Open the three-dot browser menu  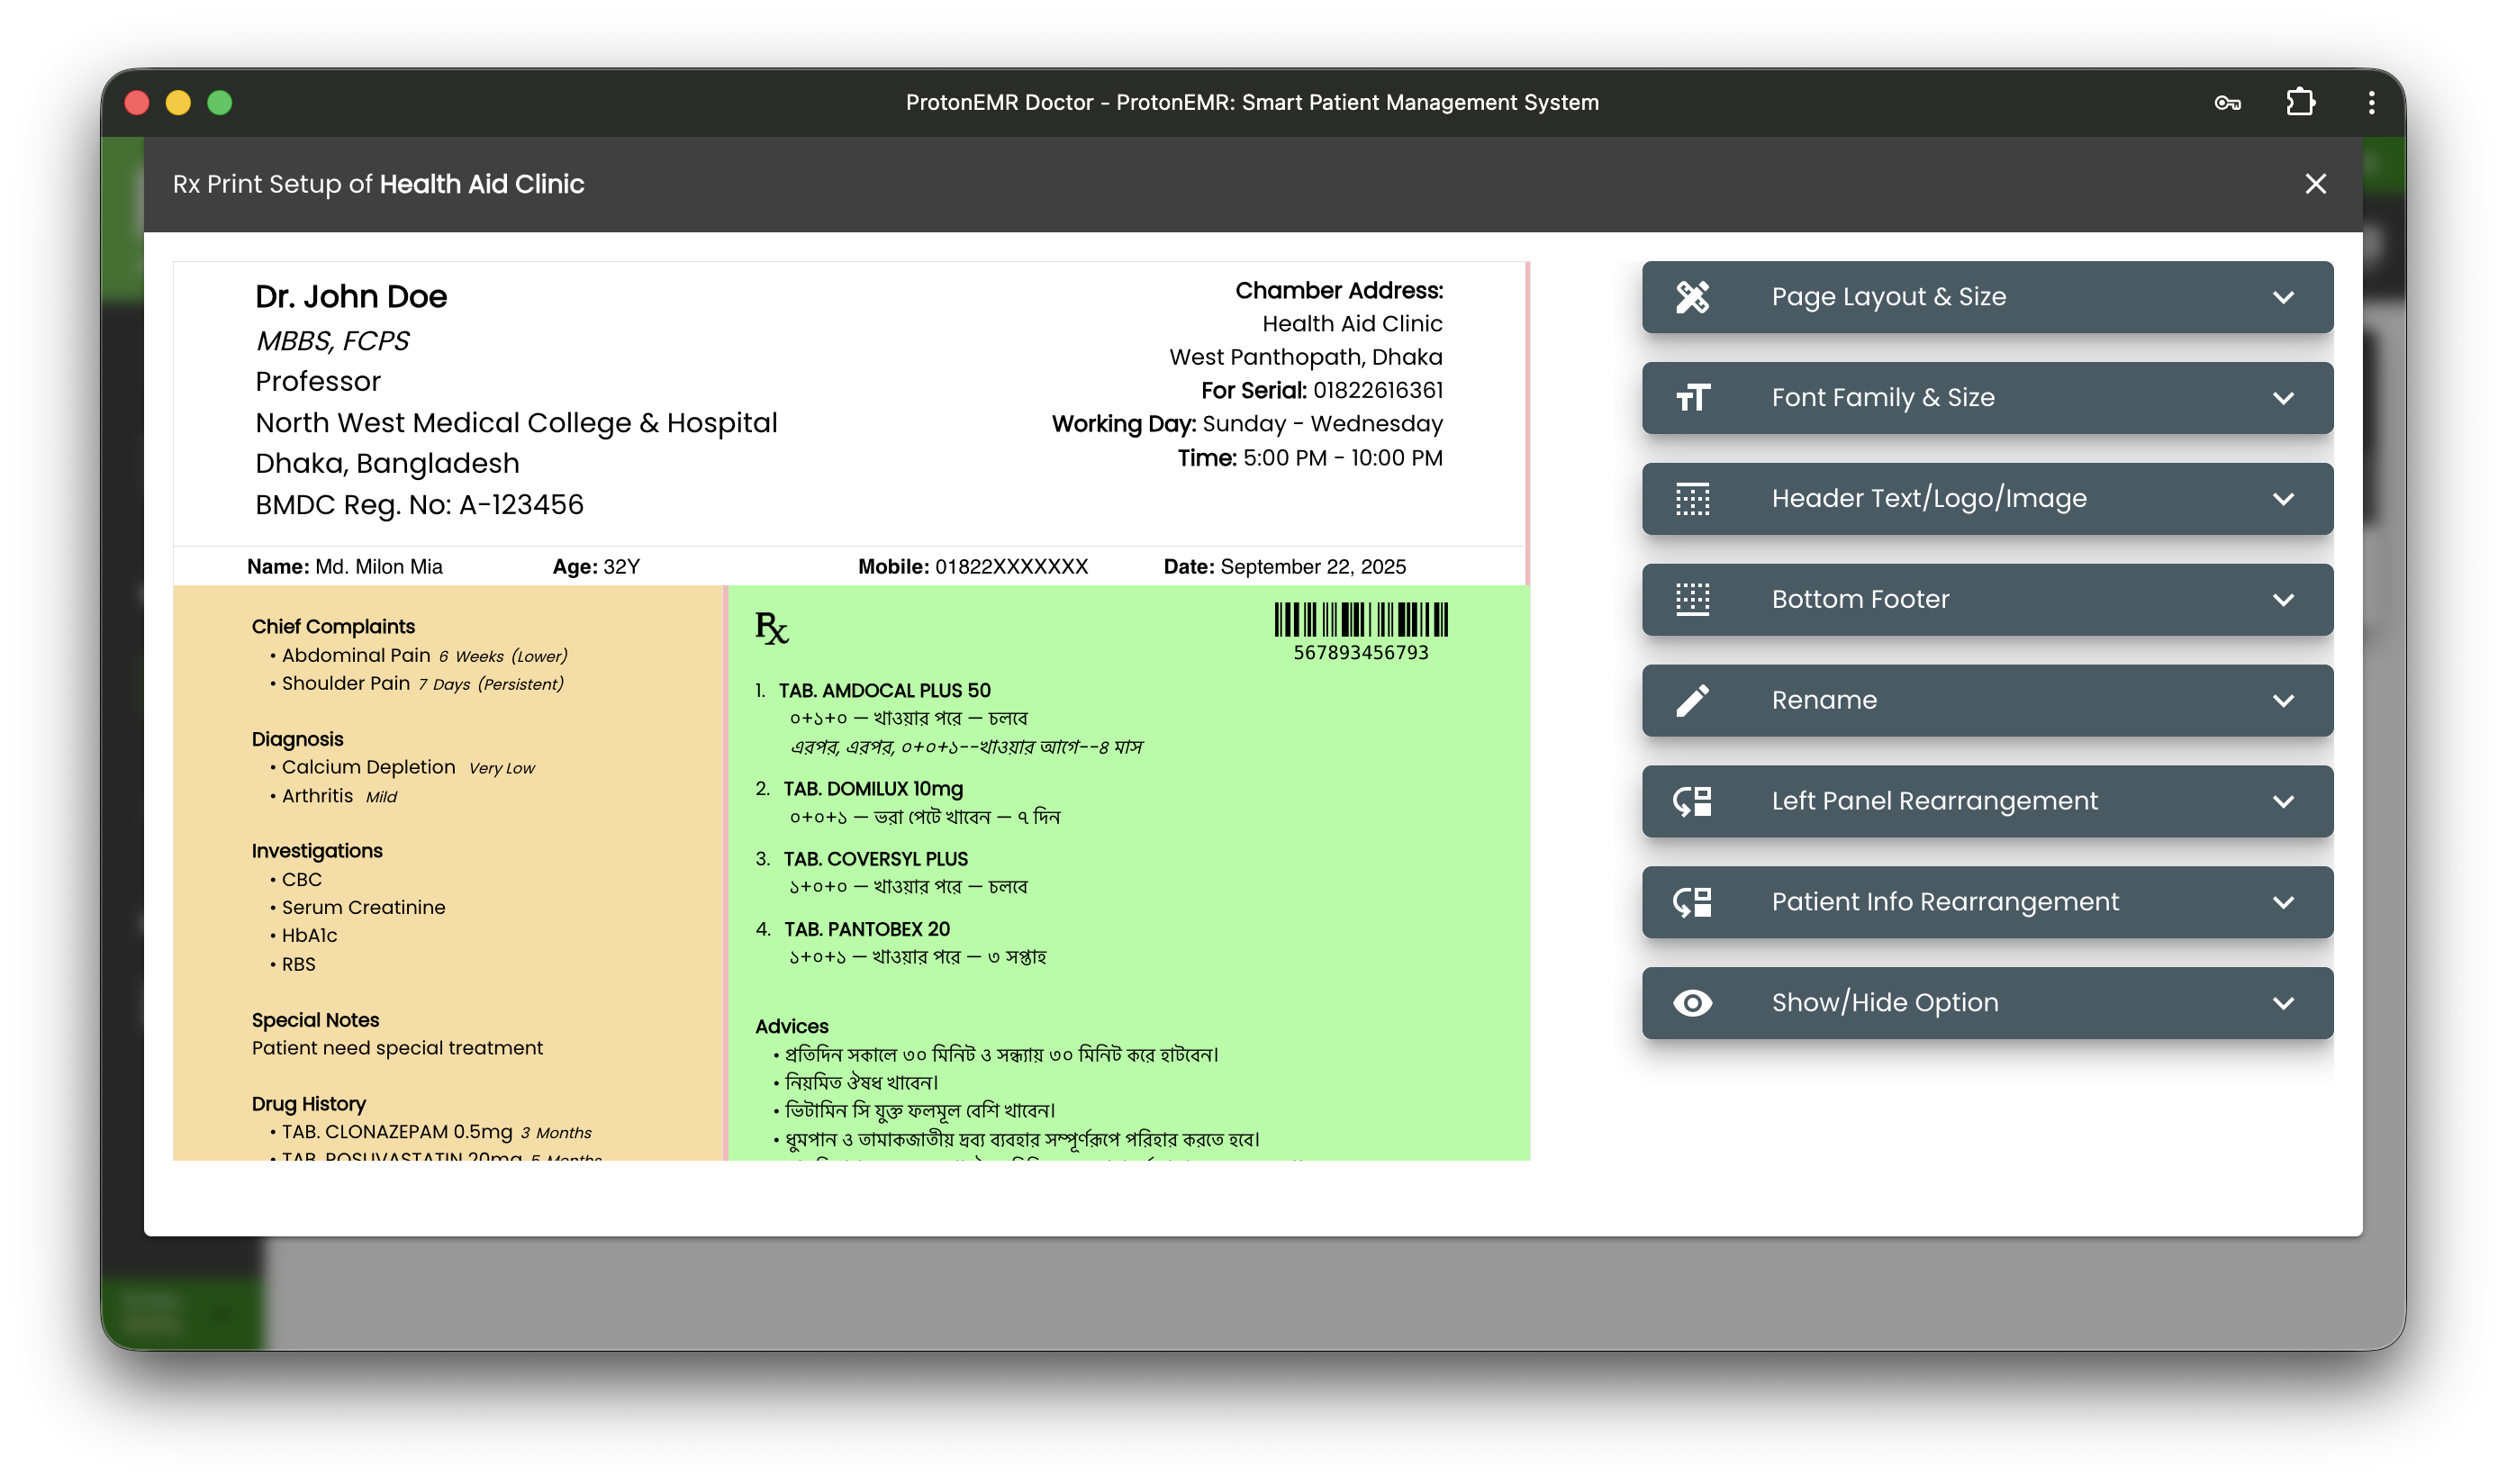pos(2371,103)
